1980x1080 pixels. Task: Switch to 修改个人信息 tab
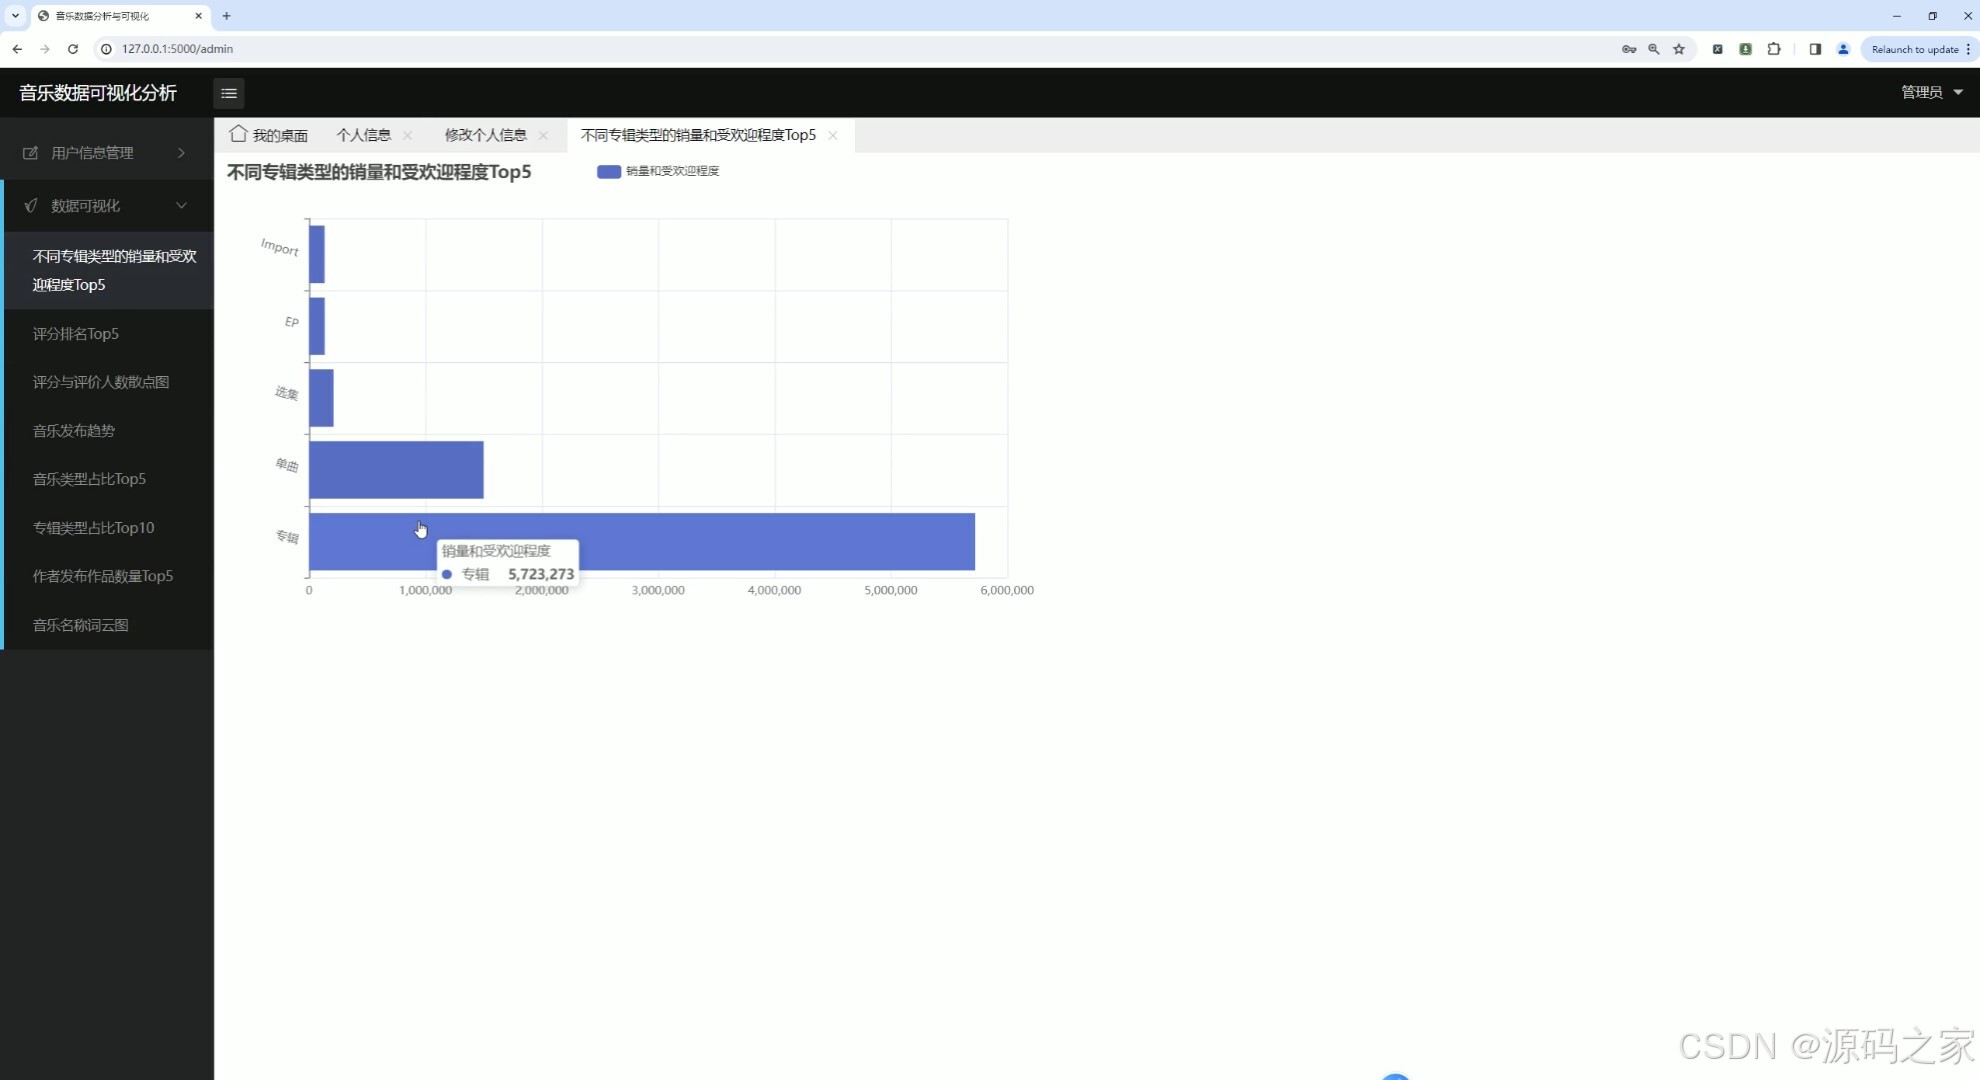pos(485,135)
